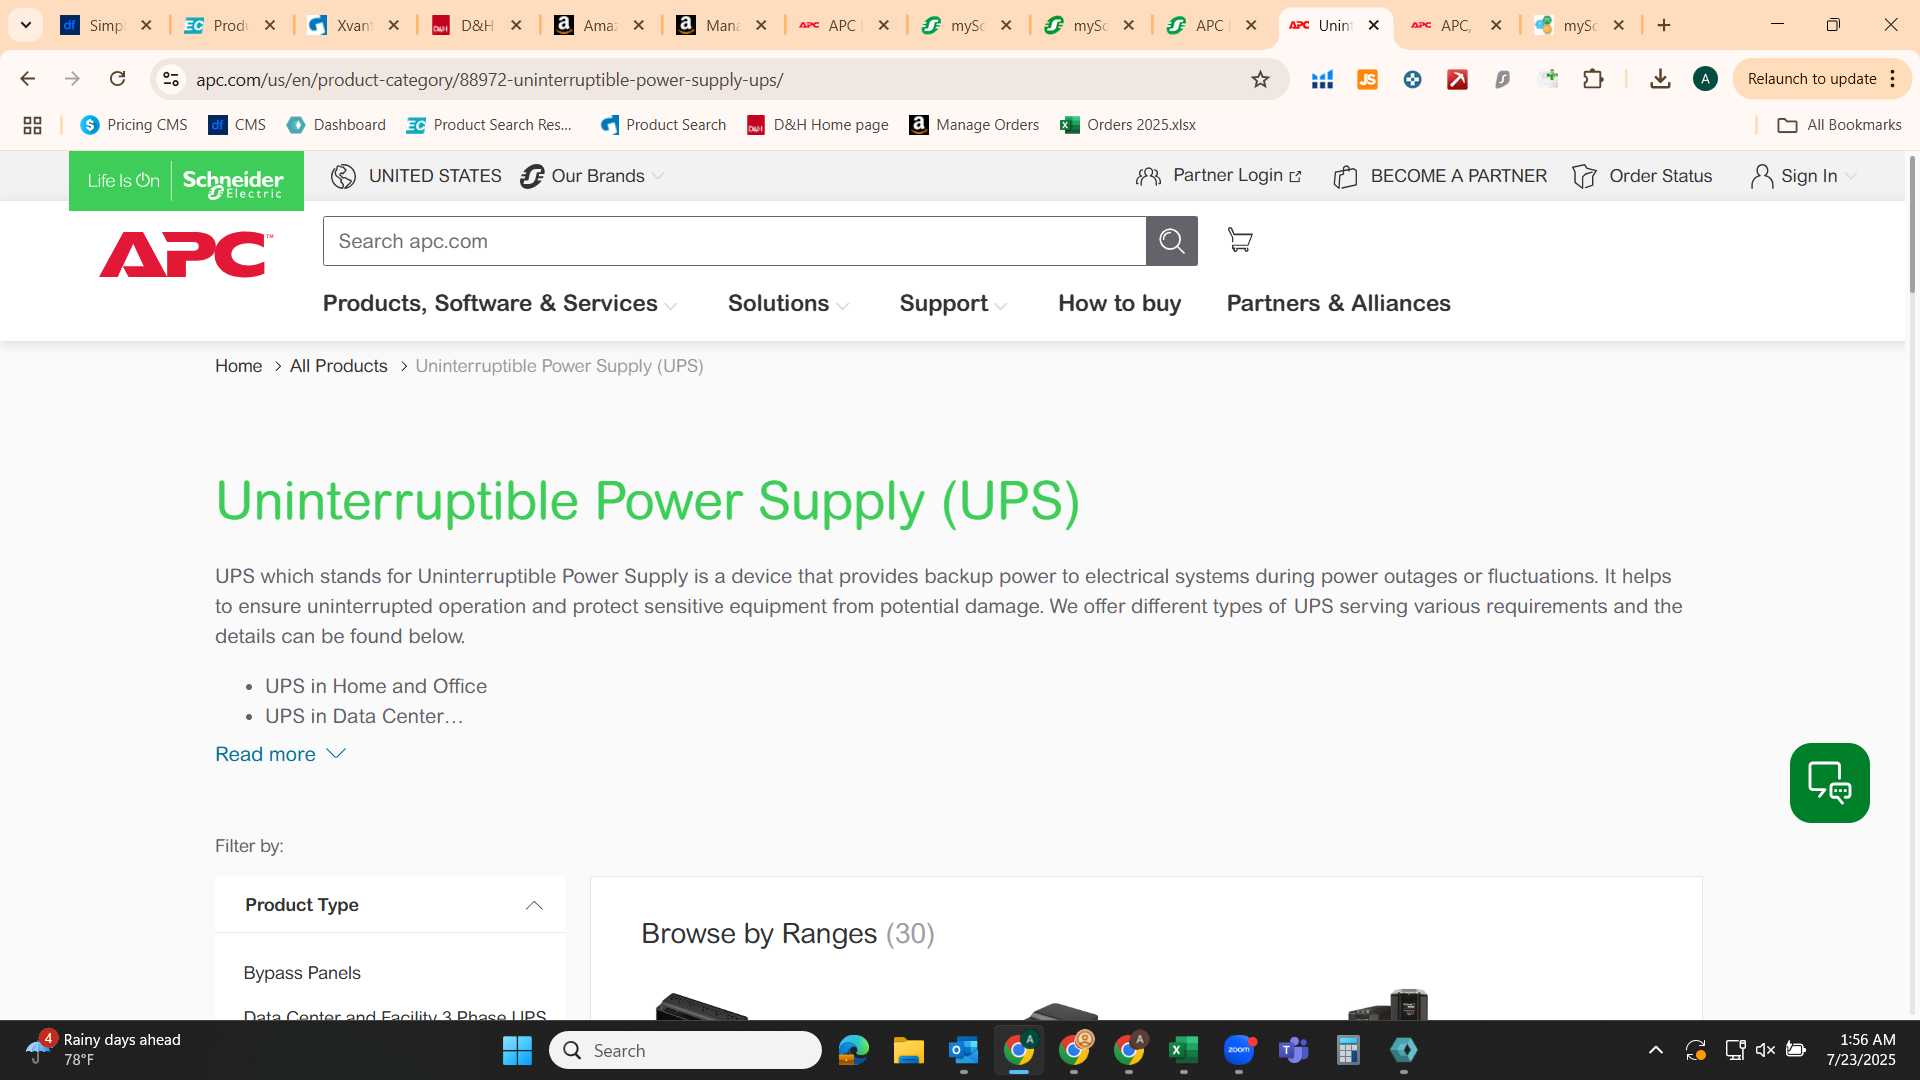The image size is (1920, 1080).
Task: Open Excel from taskbar
Action: point(1183,1050)
